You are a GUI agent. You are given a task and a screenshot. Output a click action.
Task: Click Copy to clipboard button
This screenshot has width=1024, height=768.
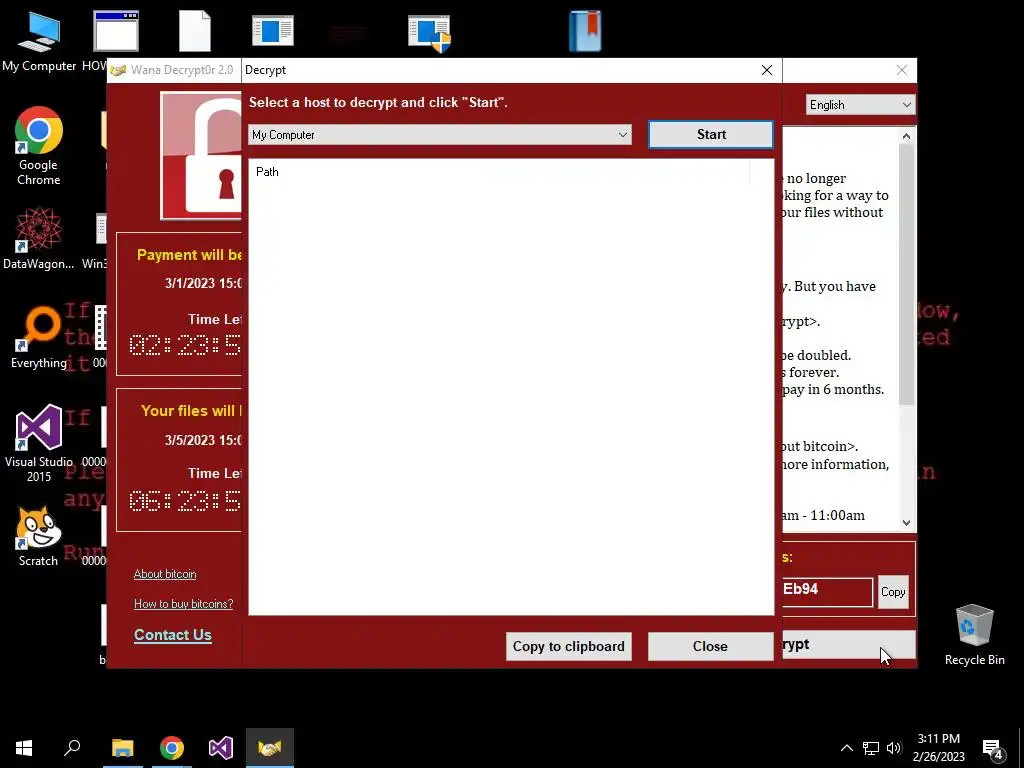click(568, 647)
